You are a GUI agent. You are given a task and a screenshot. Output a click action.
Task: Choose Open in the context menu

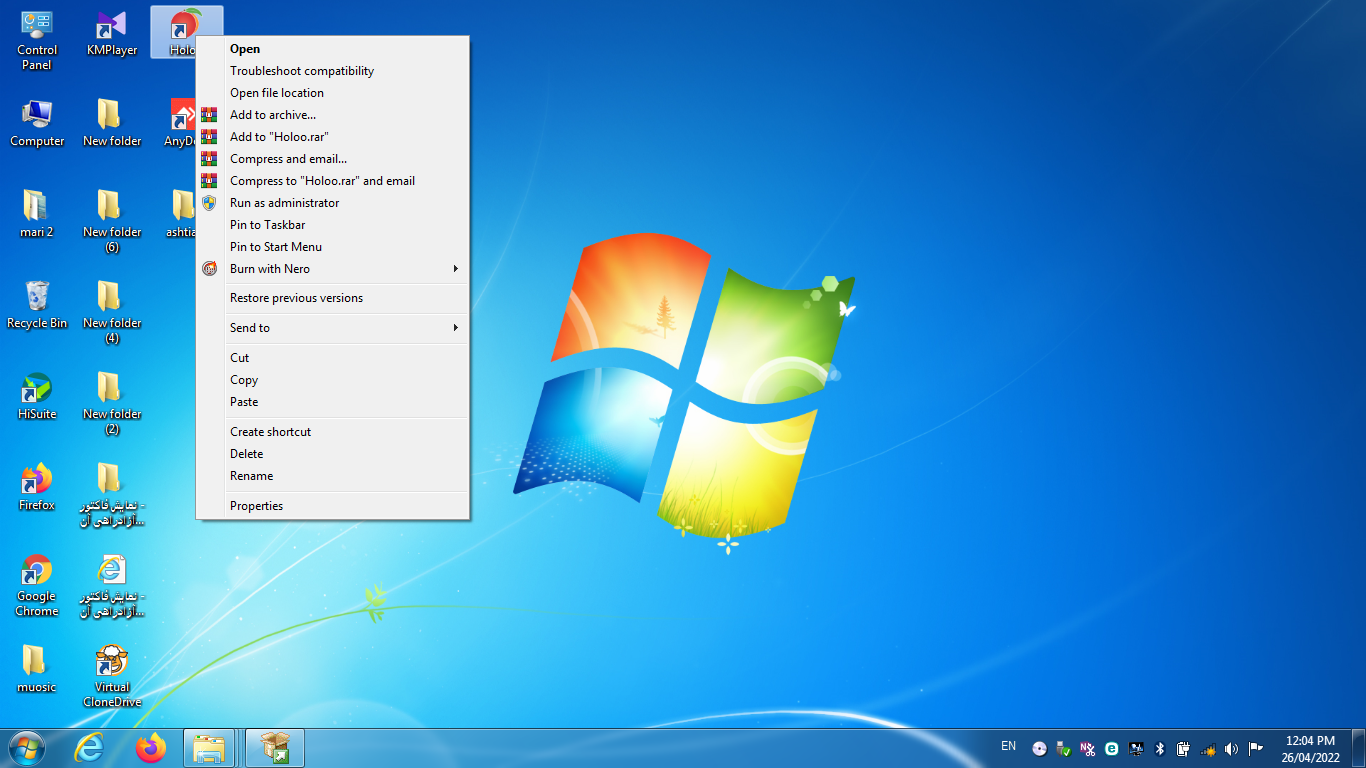coord(333,49)
